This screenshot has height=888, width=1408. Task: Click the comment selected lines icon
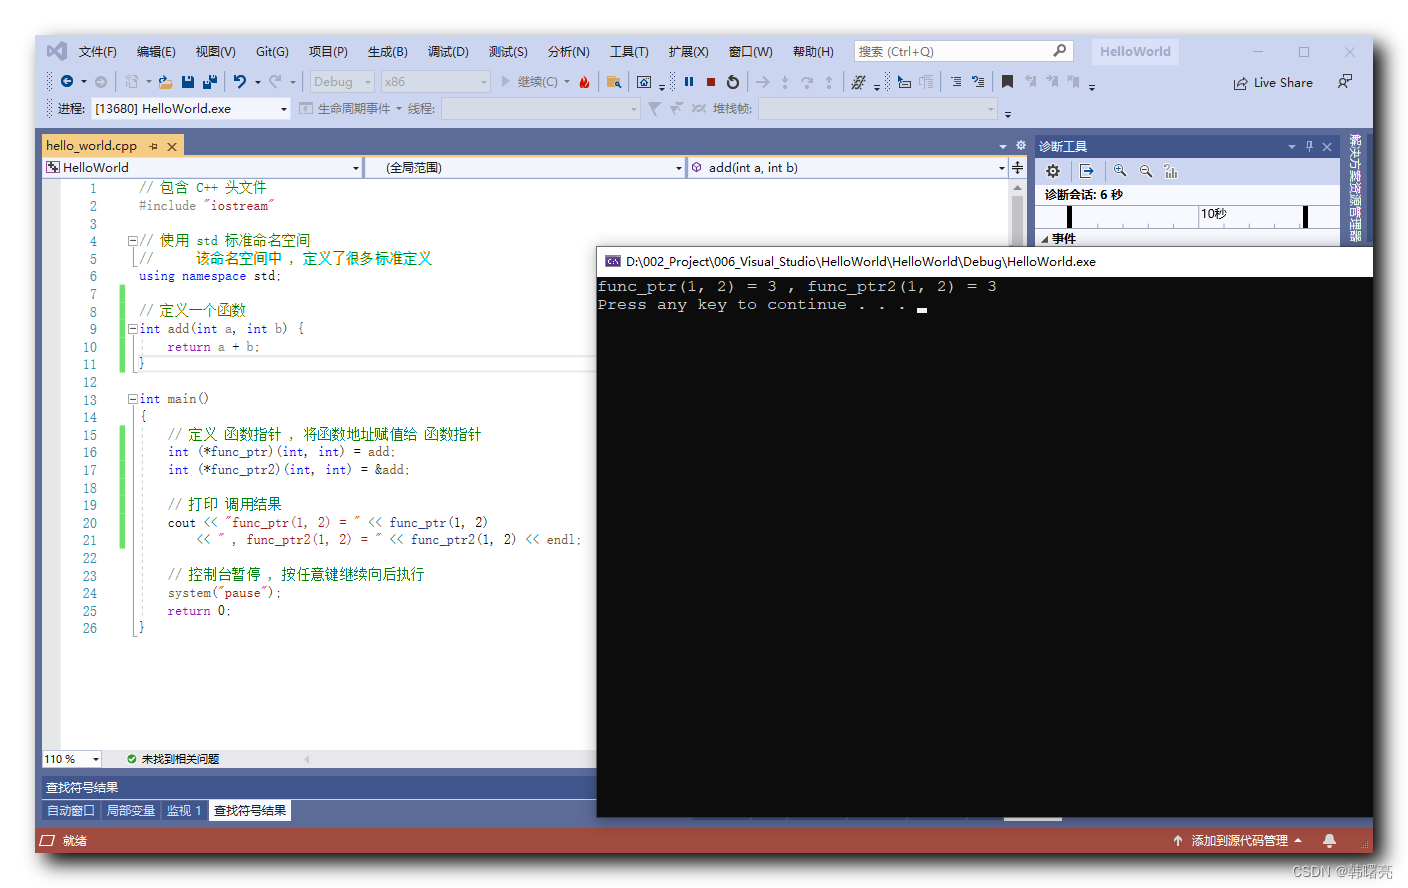click(x=956, y=82)
